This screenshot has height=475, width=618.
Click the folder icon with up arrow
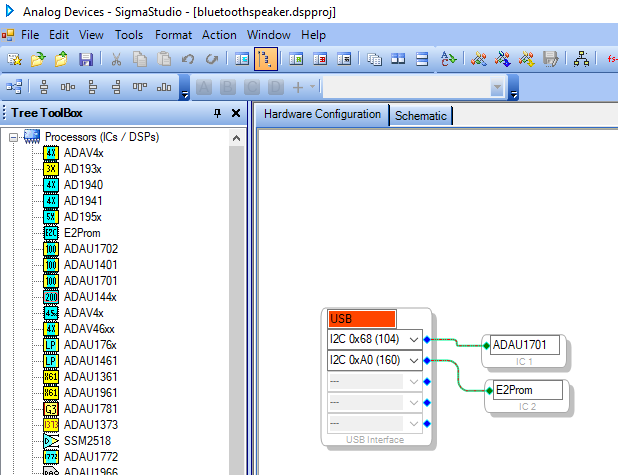[x=61, y=59]
